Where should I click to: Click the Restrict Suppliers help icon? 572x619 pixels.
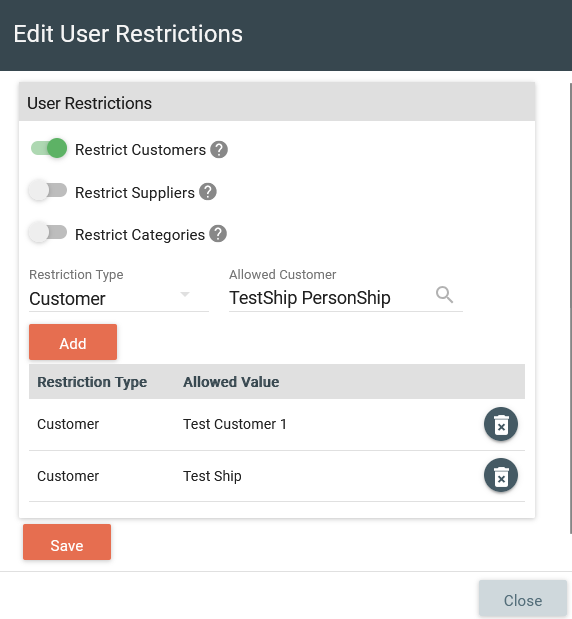tap(208, 192)
